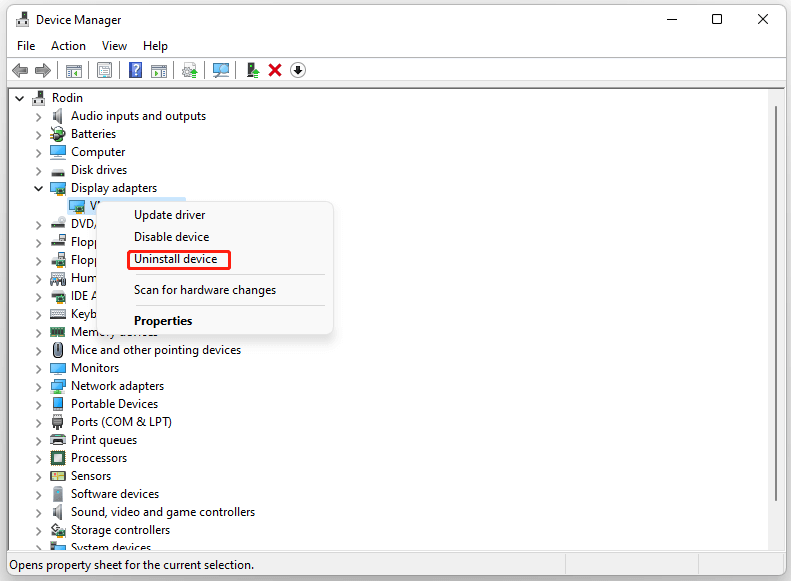Screen dimensions: 791x581
Task: Choose Uninstall device from context menu
Action: [176, 259]
